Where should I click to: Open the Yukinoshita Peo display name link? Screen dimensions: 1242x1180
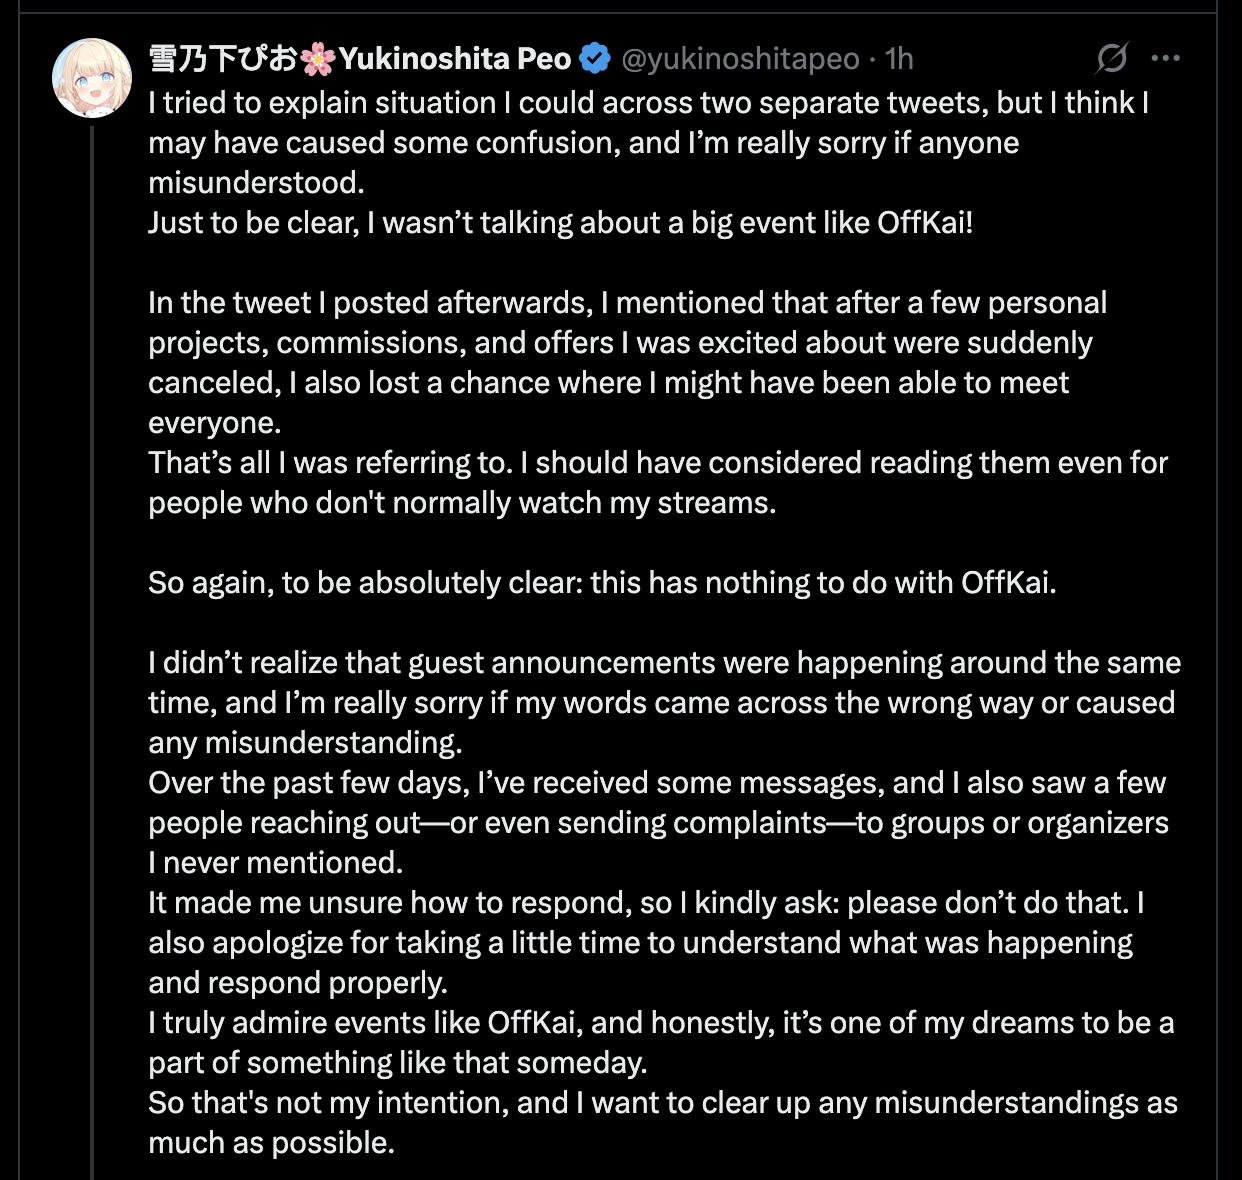tap(360, 59)
